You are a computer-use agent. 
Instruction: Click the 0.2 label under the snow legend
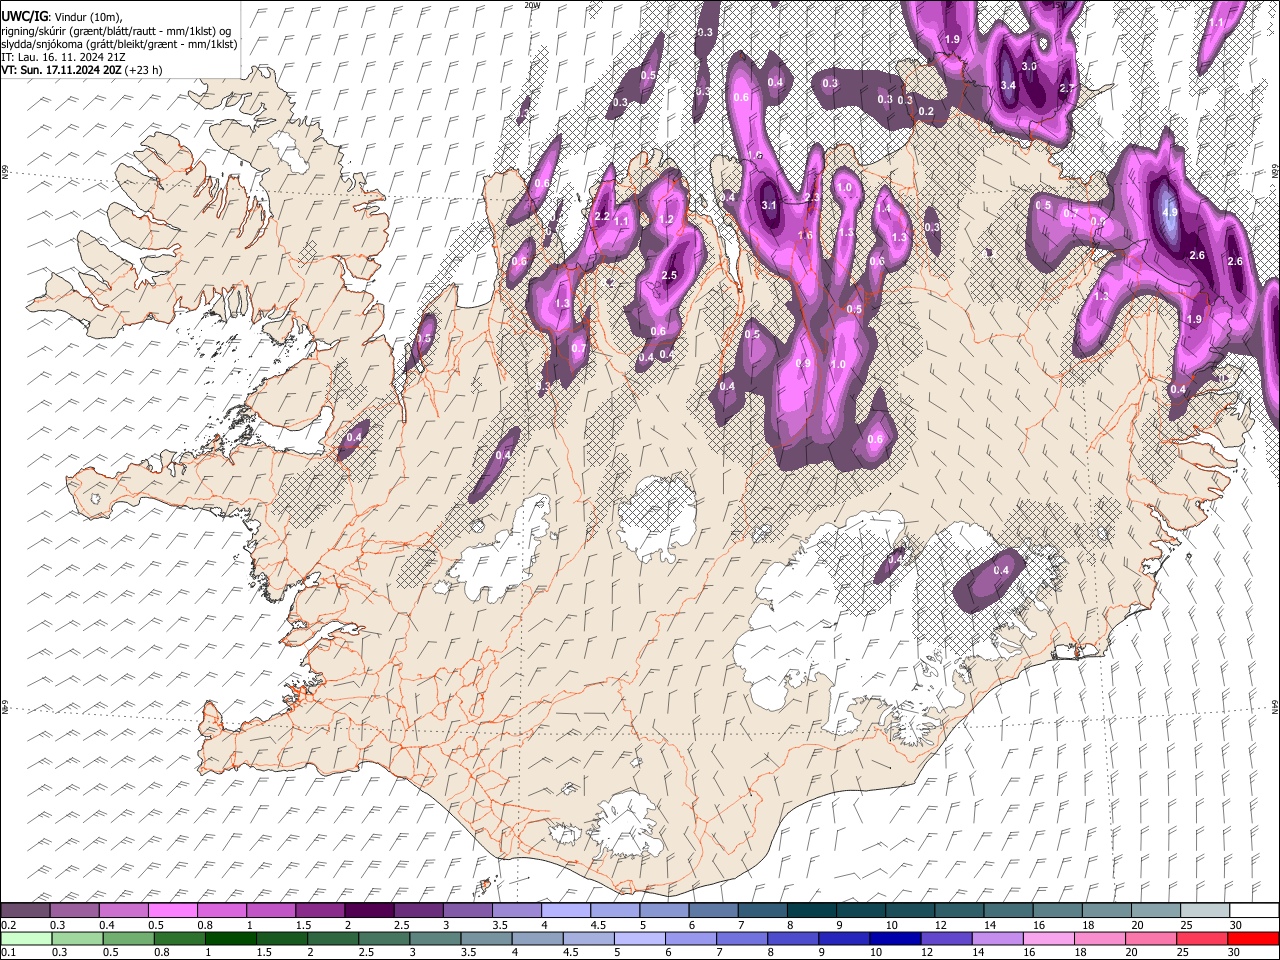coord(8,925)
